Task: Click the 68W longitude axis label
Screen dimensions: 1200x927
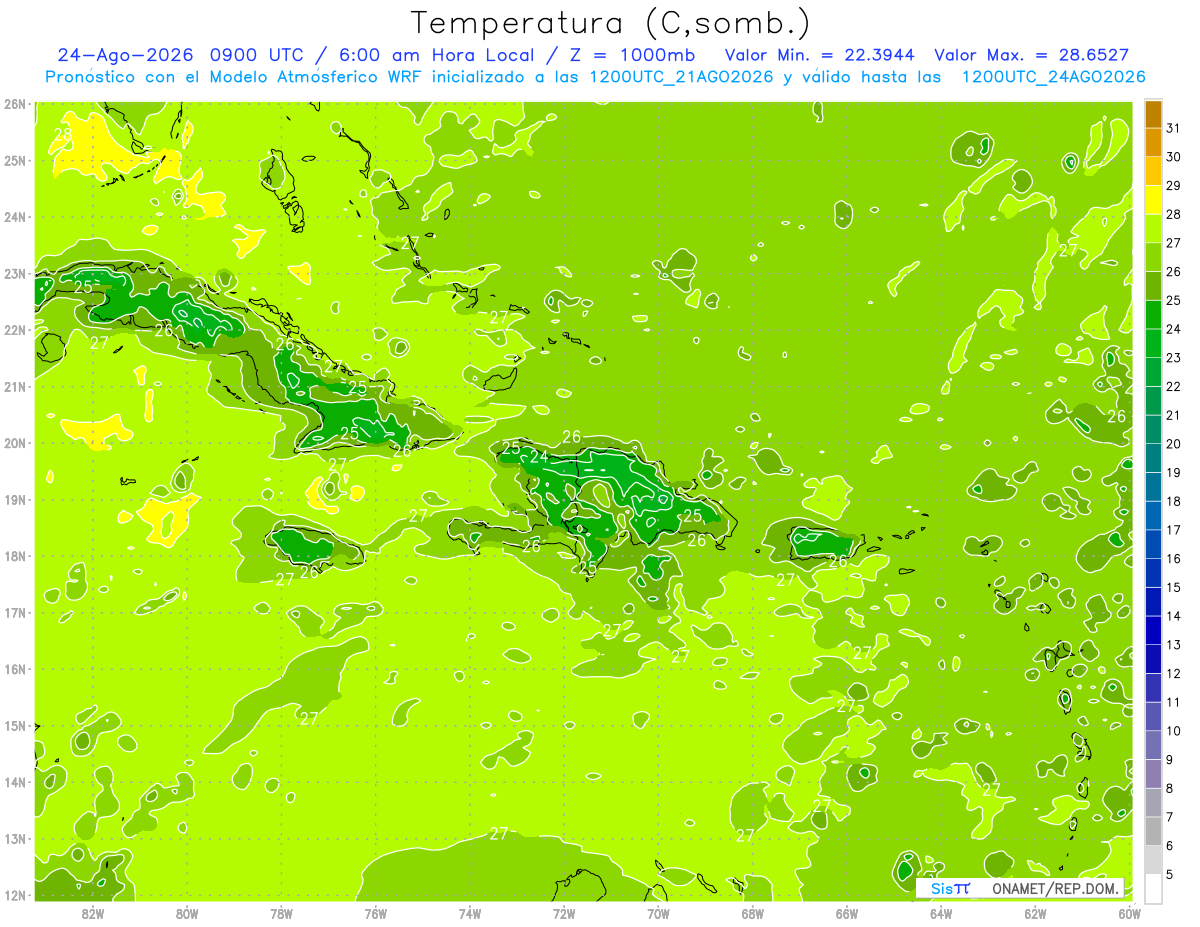Action: [x=753, y=913]
